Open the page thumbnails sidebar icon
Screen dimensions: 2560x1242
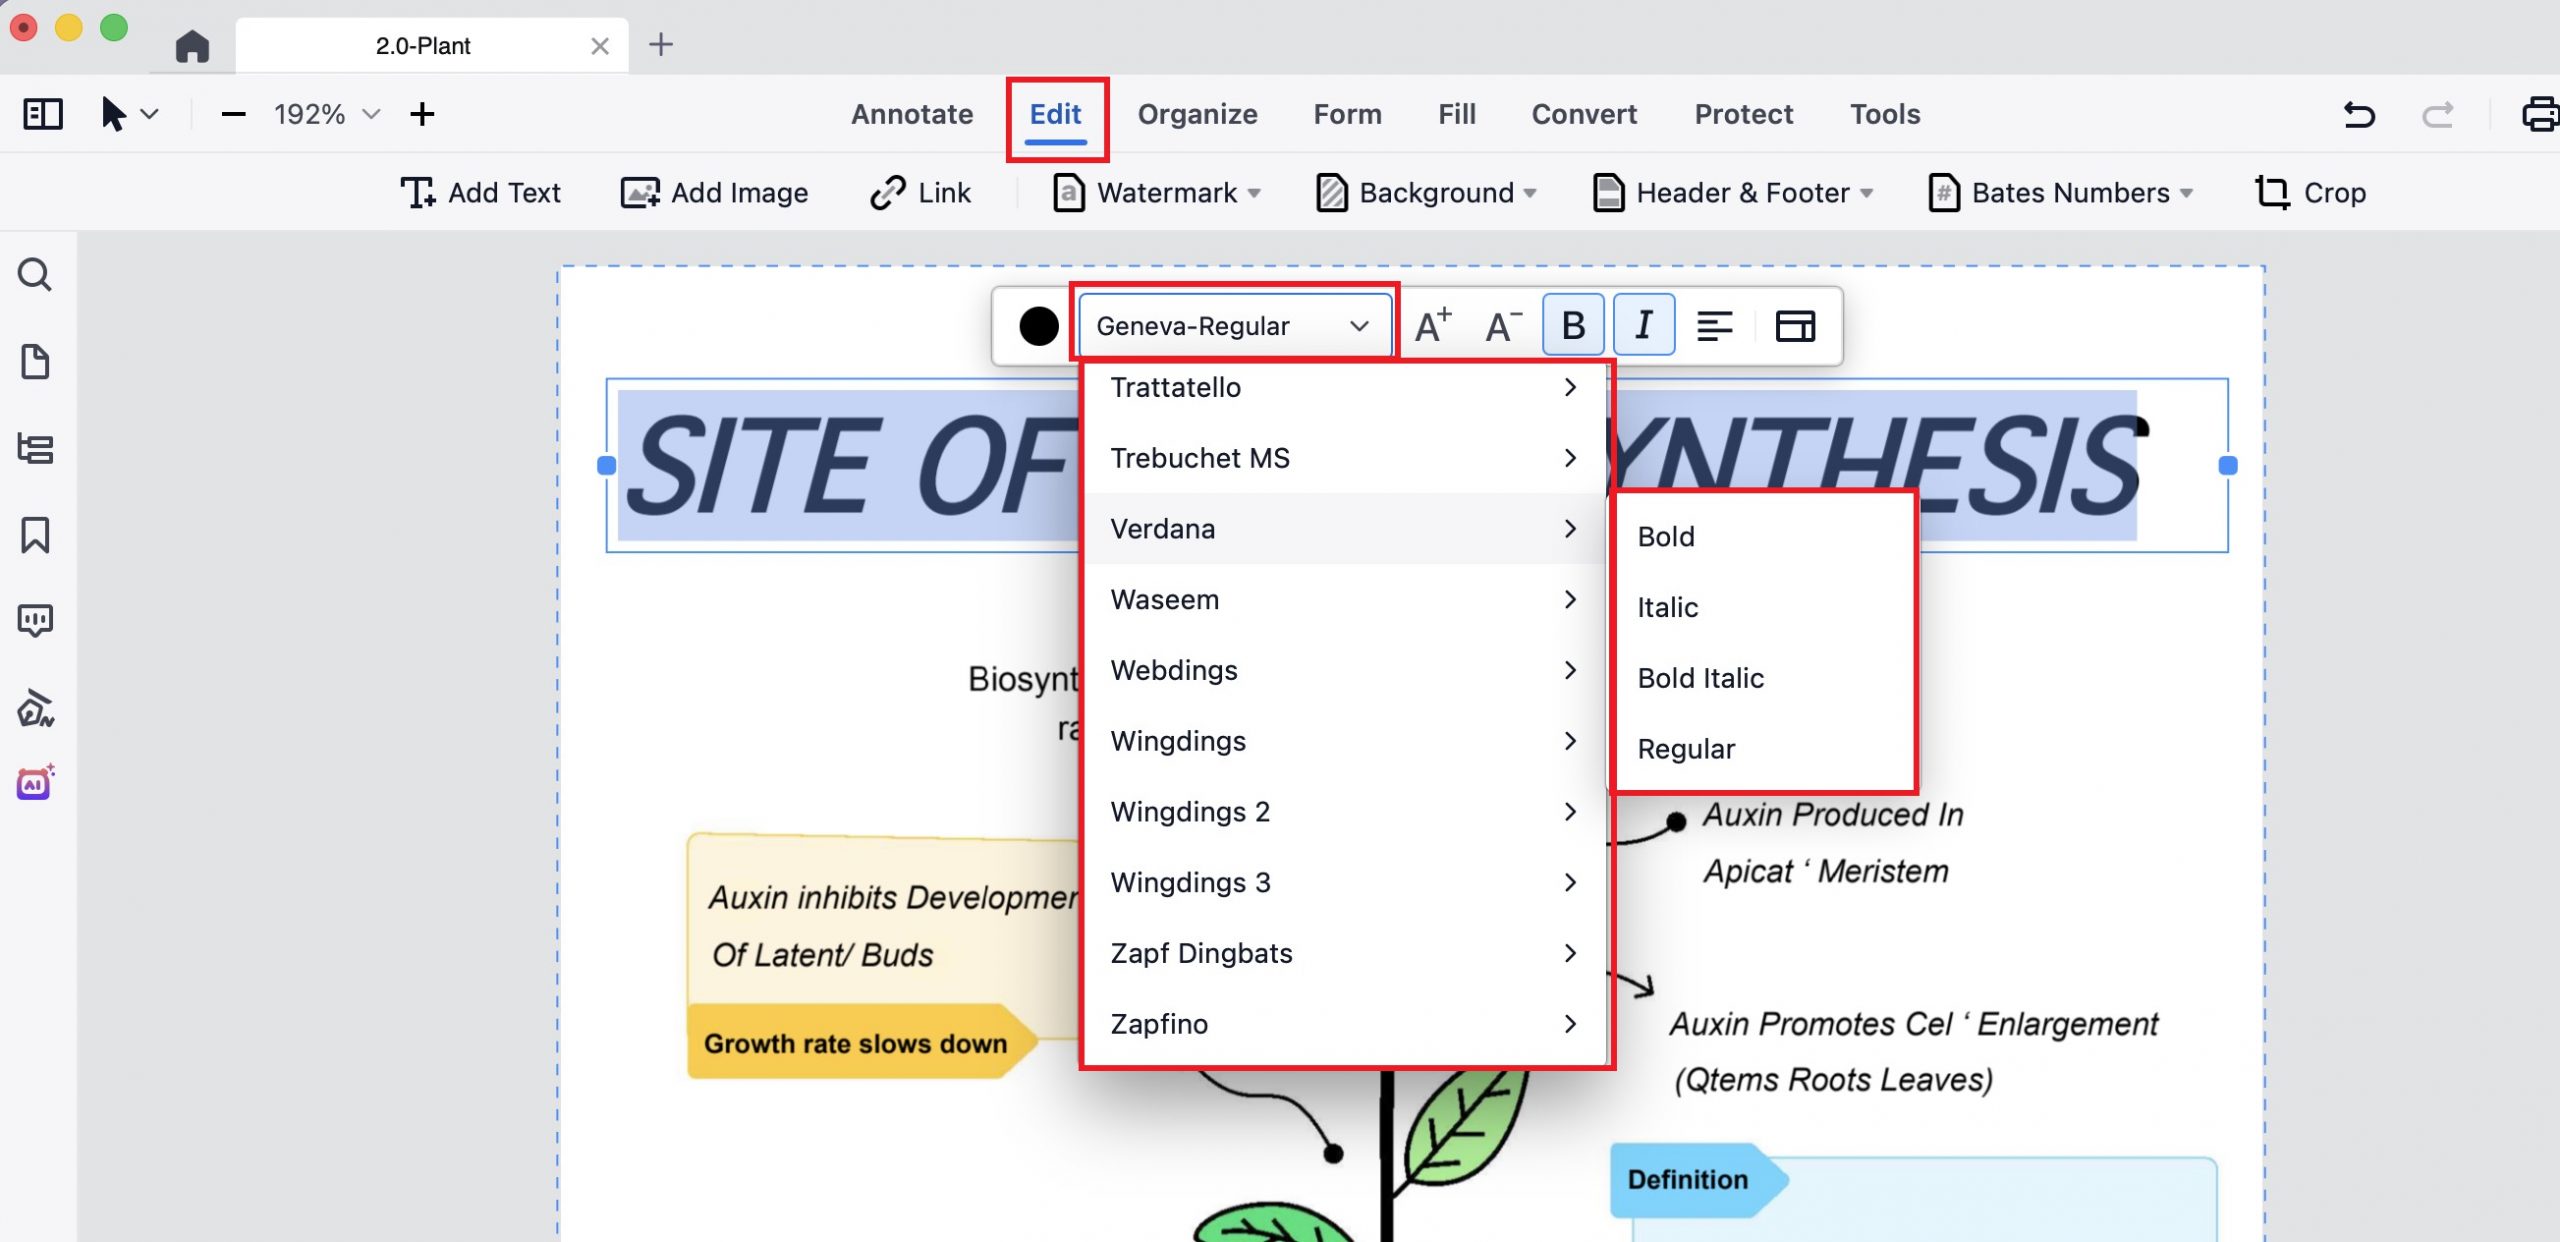(36, 361)
